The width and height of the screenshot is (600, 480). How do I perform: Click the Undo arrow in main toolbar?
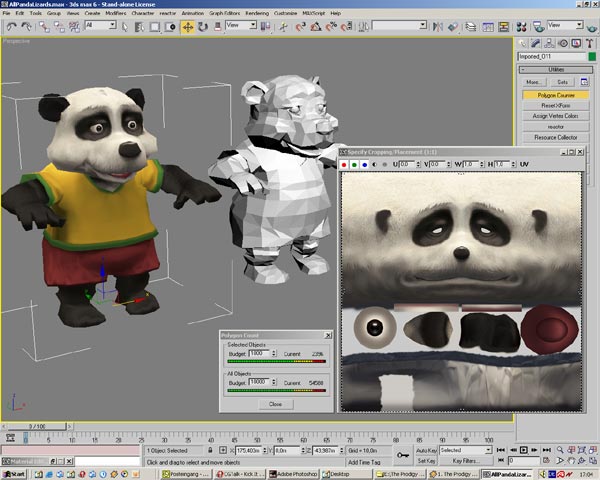11,26
